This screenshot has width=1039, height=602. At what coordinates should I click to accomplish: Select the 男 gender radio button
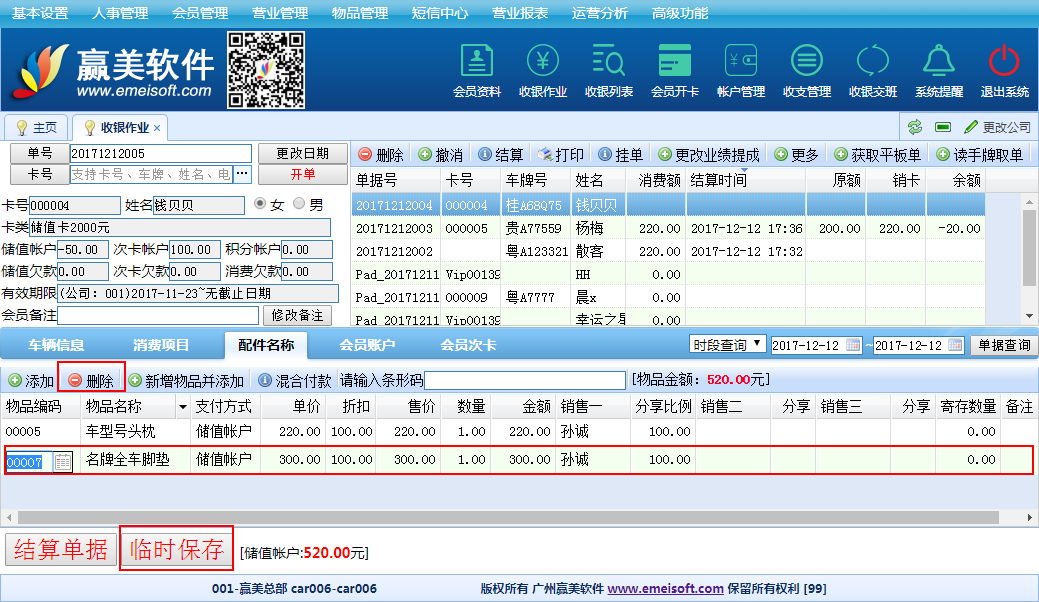click(x=299, y=204)
